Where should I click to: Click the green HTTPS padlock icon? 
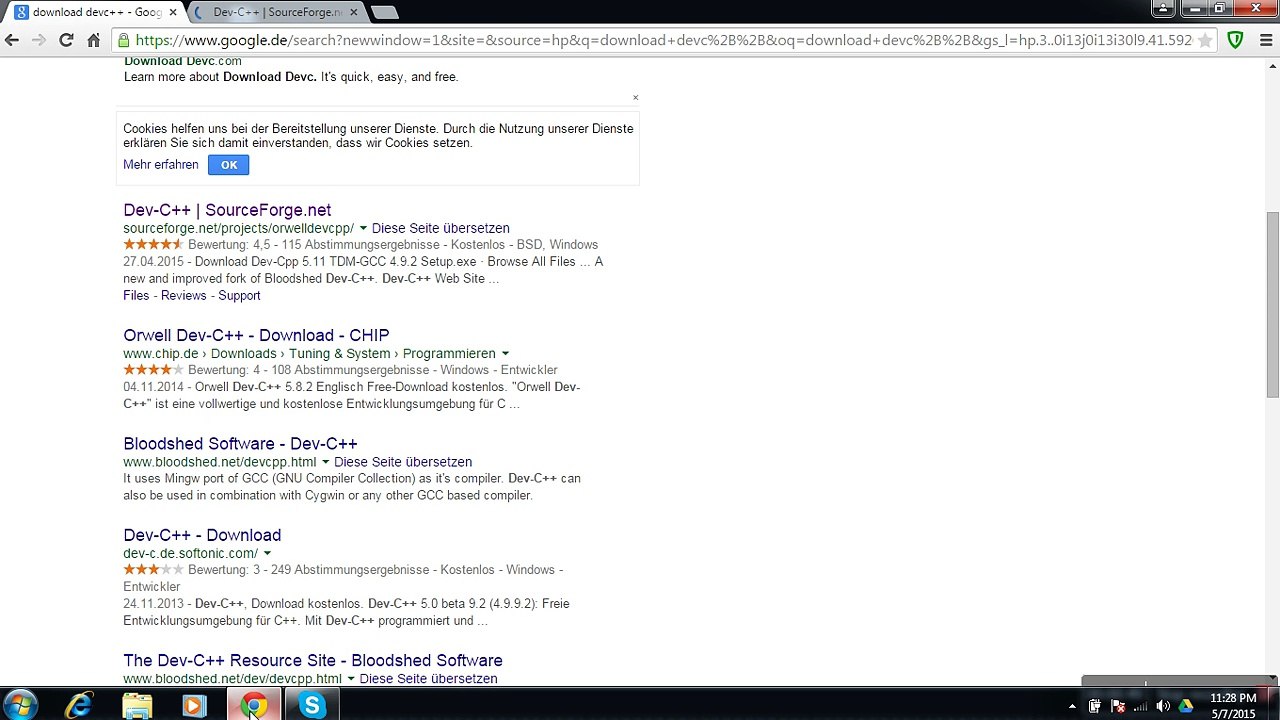click(123, 40)
